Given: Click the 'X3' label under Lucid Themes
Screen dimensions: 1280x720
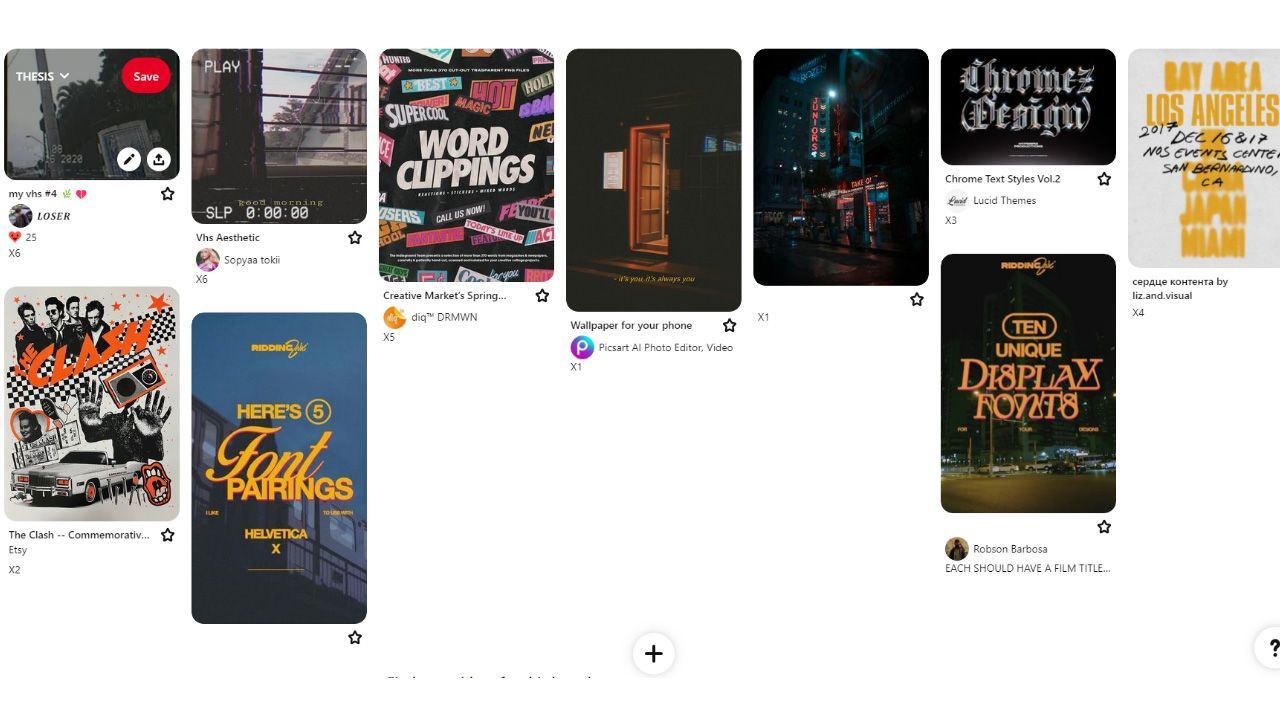Looking at the screenshot, I should tap(951, 221).
